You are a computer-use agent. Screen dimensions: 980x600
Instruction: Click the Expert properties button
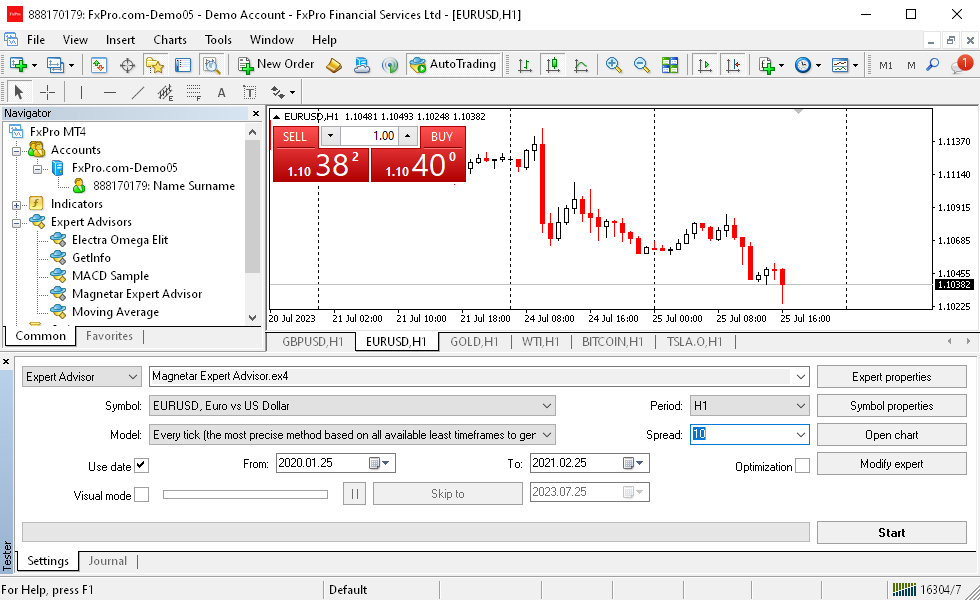tap(892, 377)
